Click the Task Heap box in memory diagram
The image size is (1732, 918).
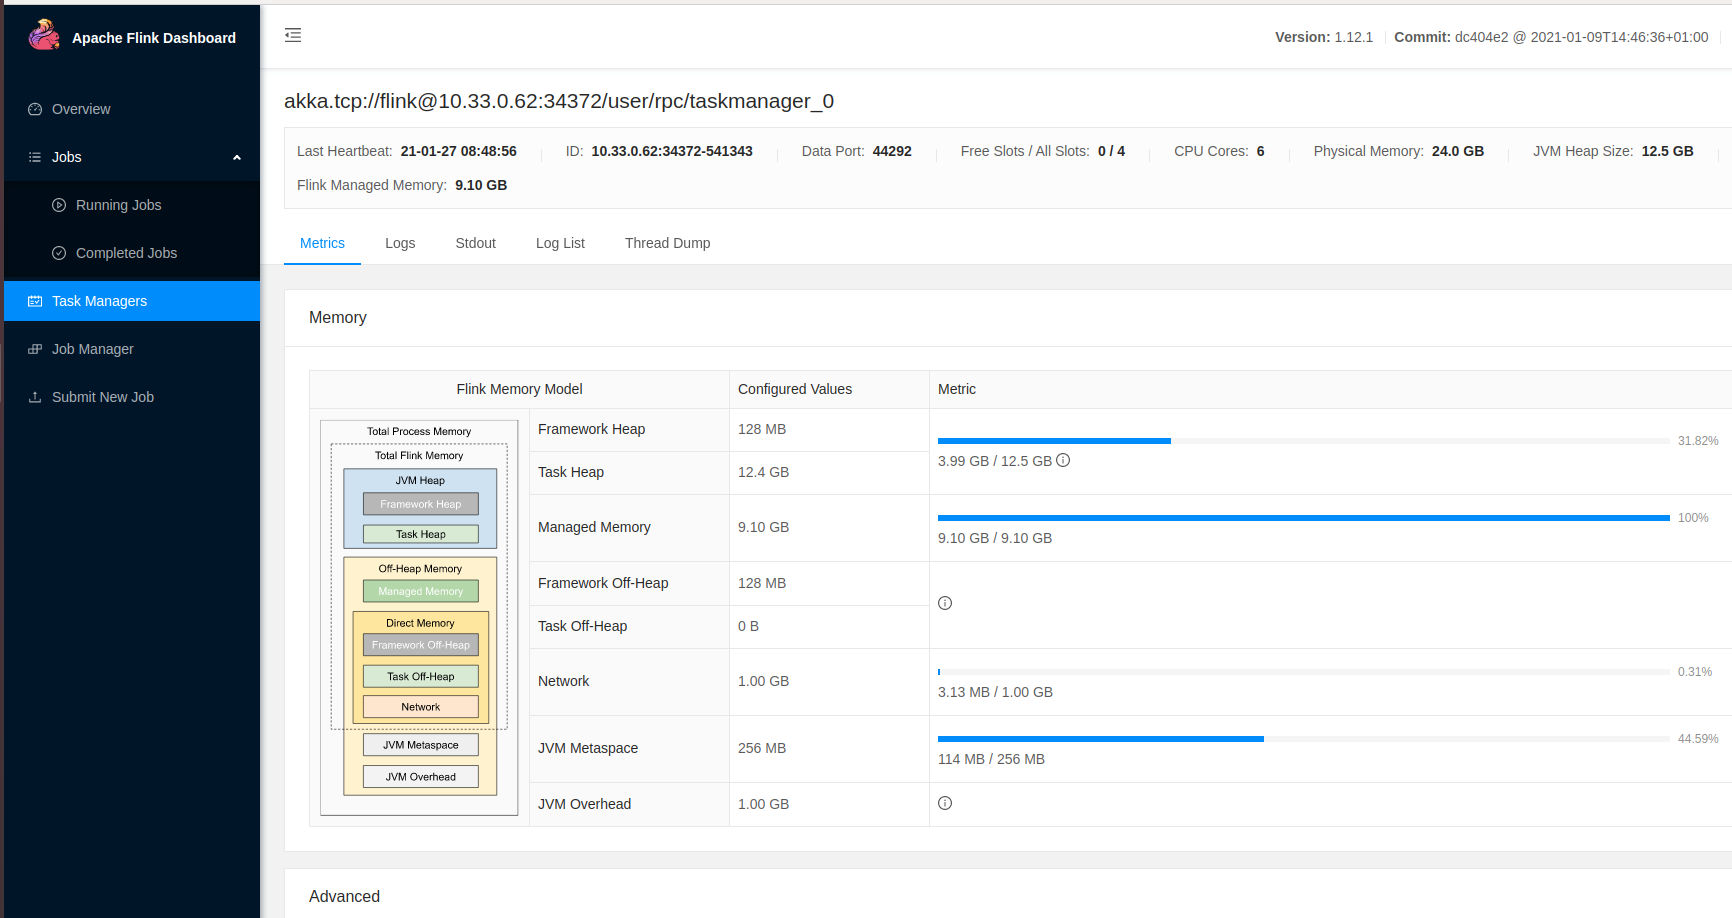click(420, 534)
